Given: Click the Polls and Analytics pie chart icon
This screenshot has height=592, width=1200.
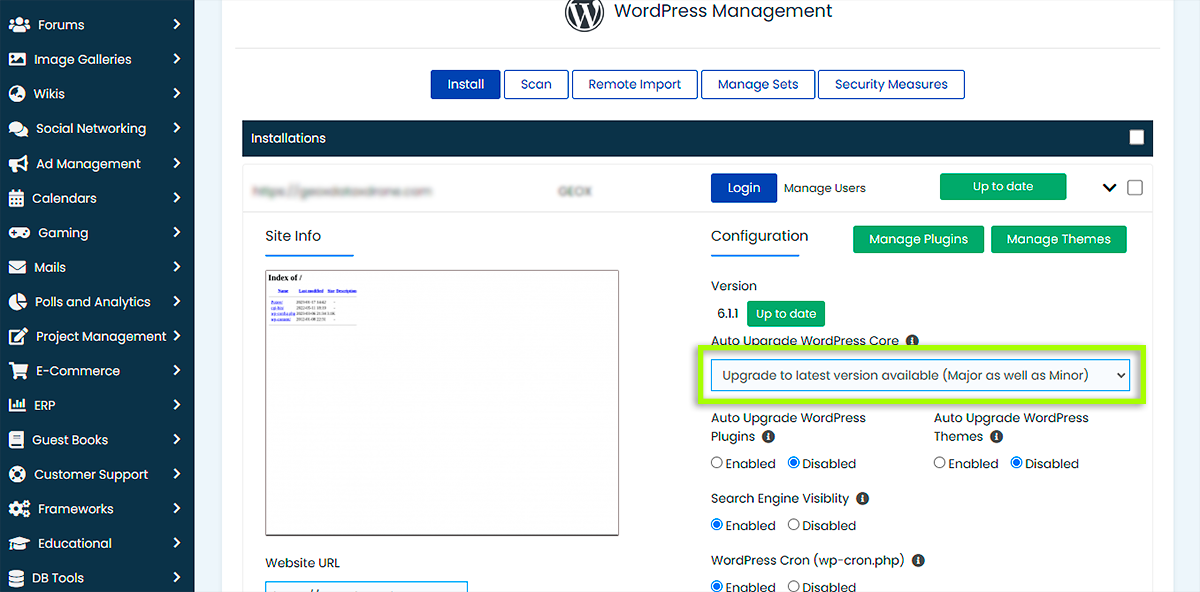Looking at the screenshot, I should 17,302.
